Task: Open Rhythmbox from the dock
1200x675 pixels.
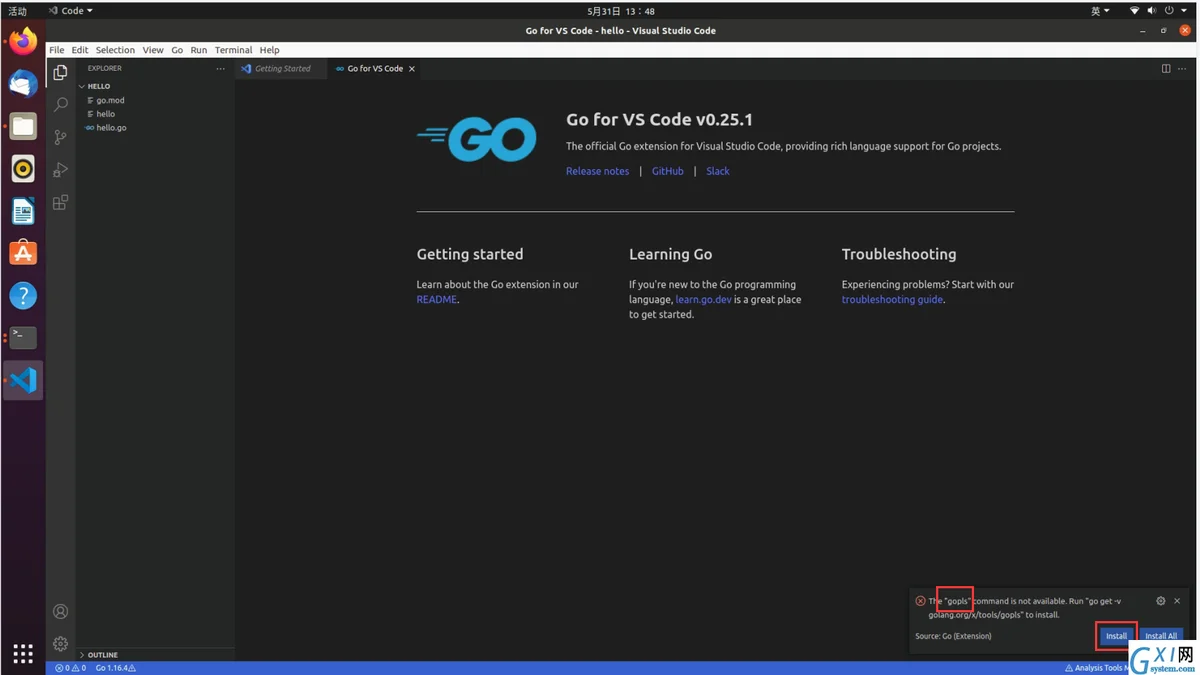Action: point(23,169)
